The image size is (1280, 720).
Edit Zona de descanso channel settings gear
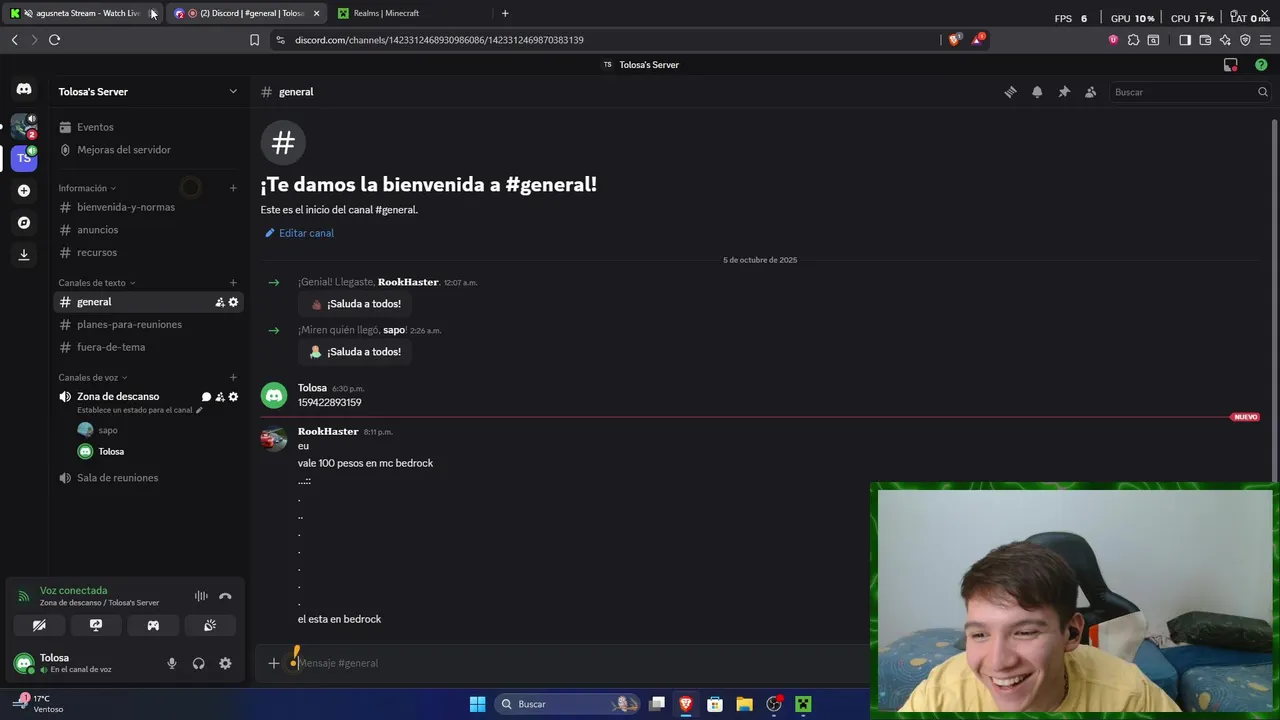pyautogui.click(x=233, y=397)
